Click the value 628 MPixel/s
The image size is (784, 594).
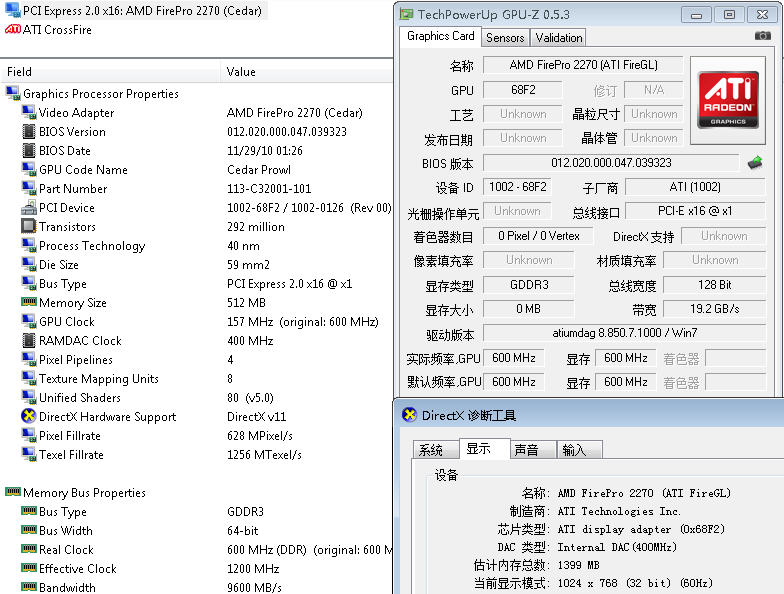260,436
